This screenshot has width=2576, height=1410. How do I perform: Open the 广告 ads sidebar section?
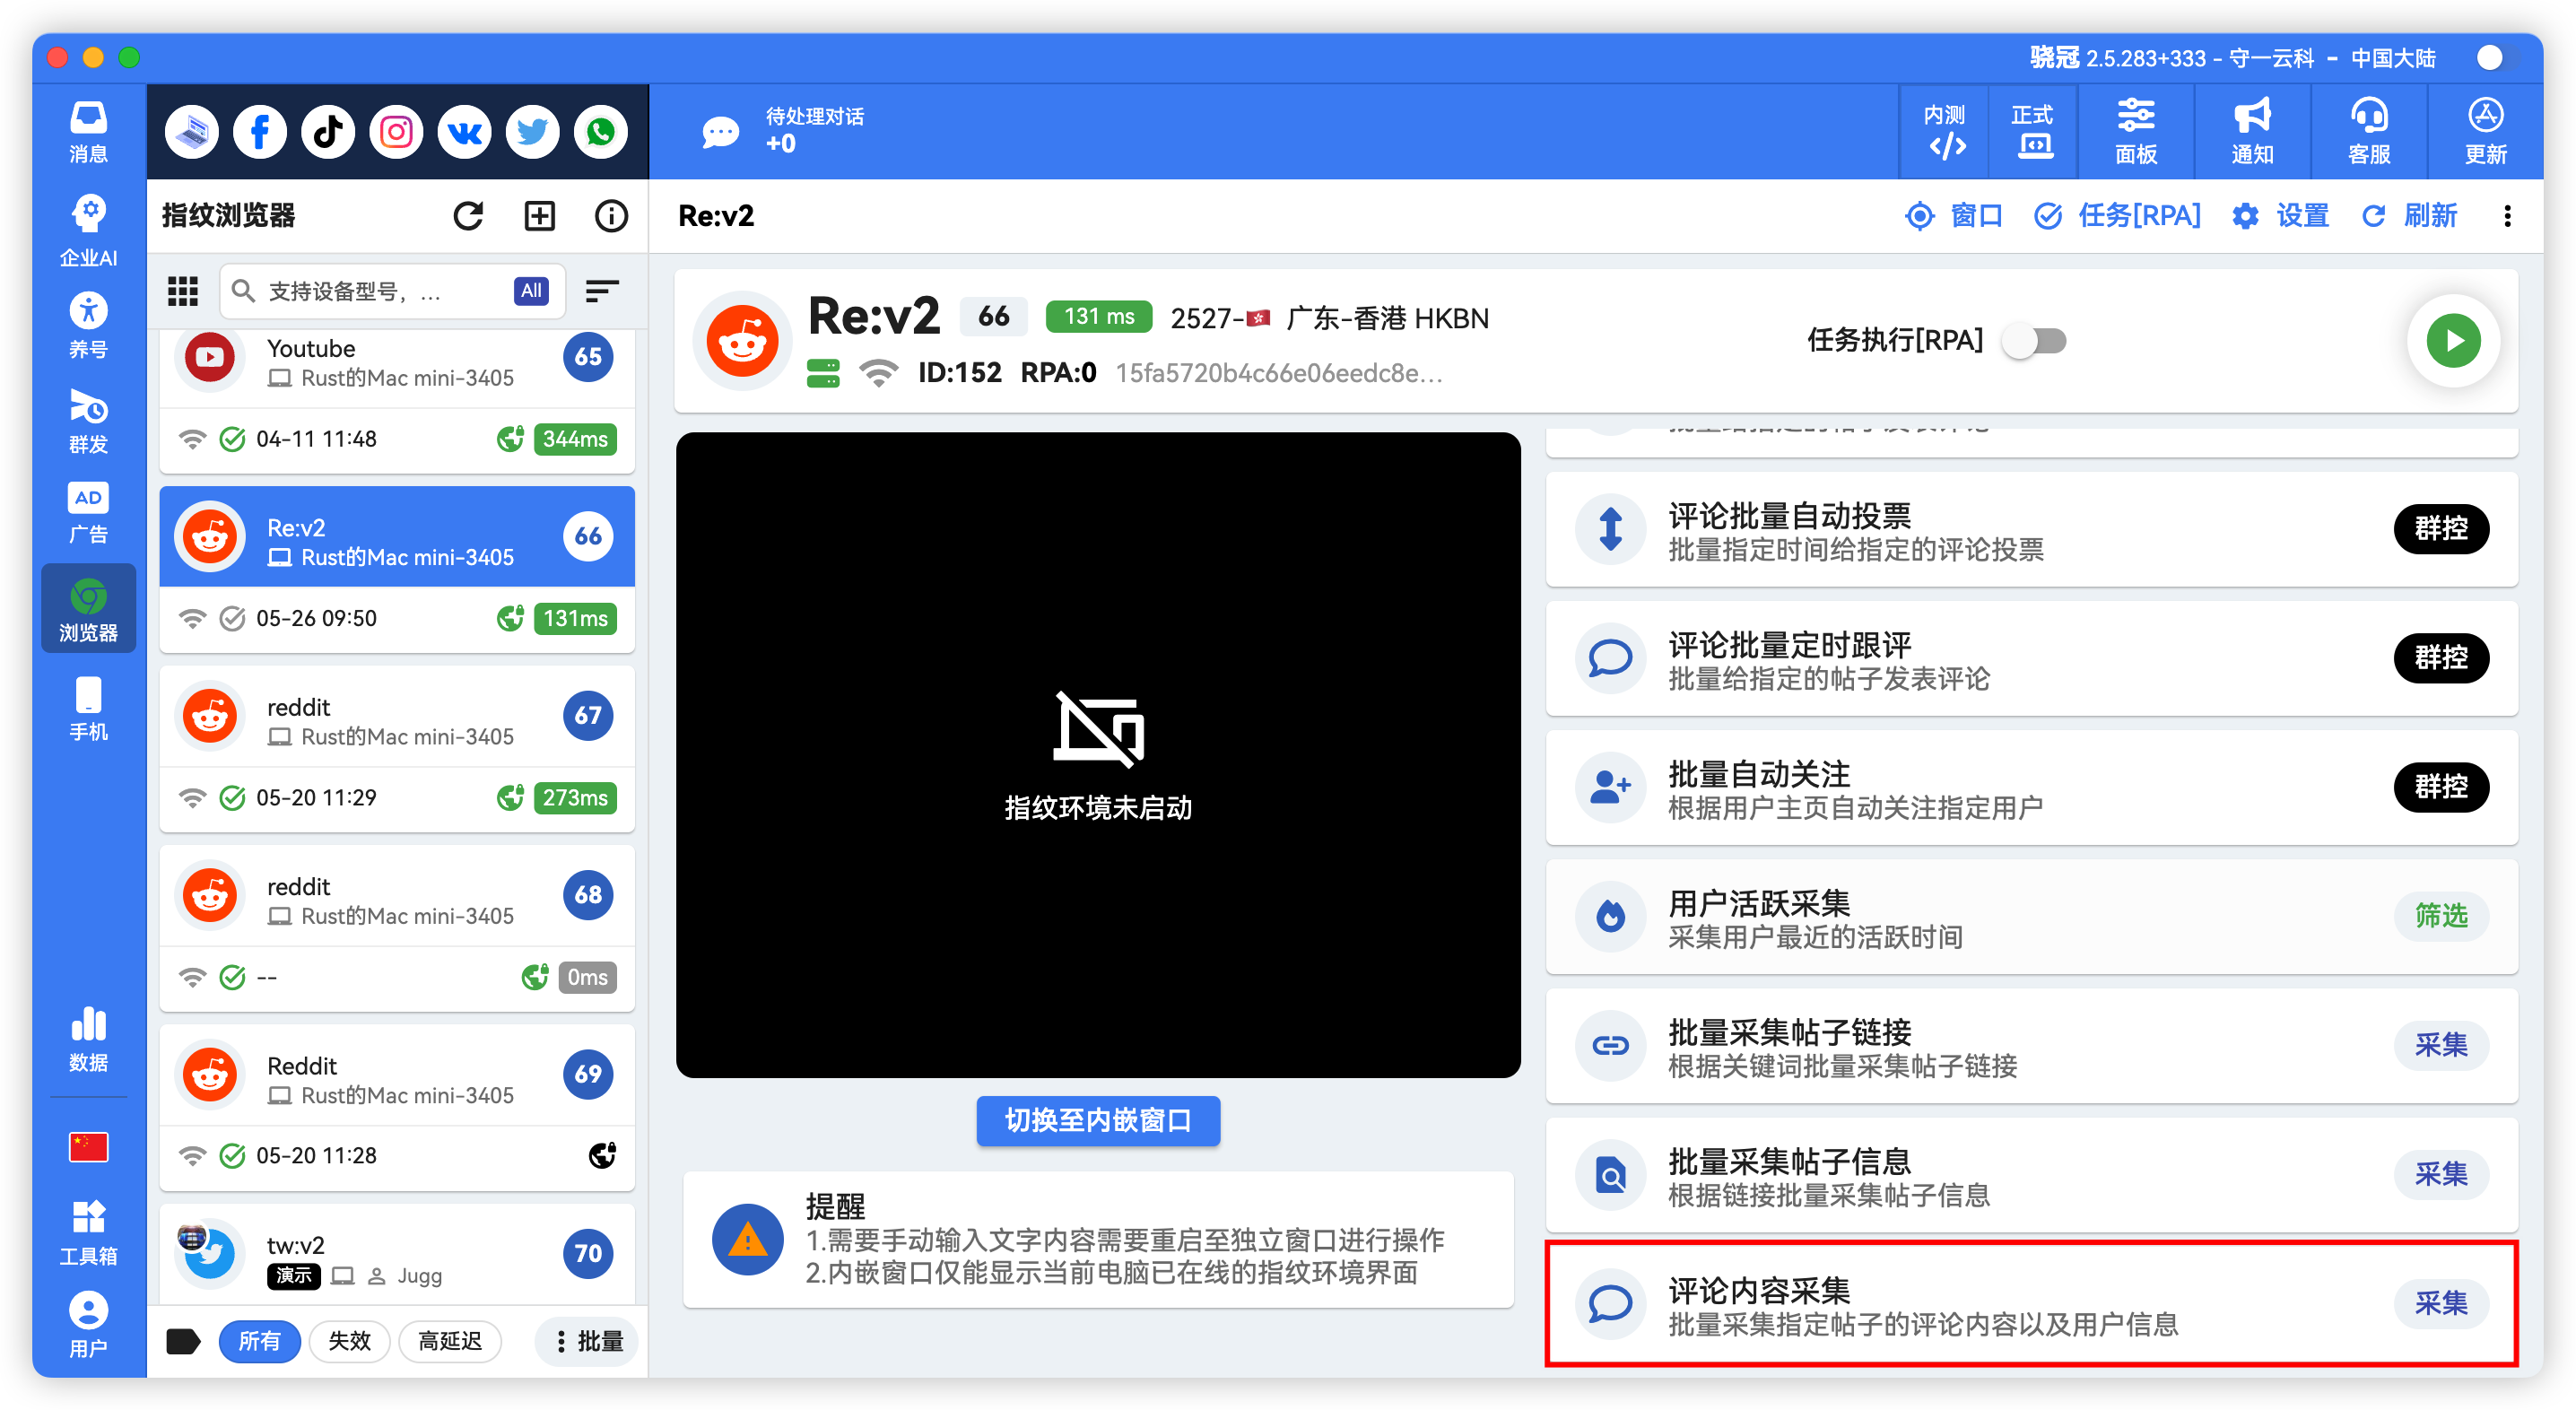(88, 513)
